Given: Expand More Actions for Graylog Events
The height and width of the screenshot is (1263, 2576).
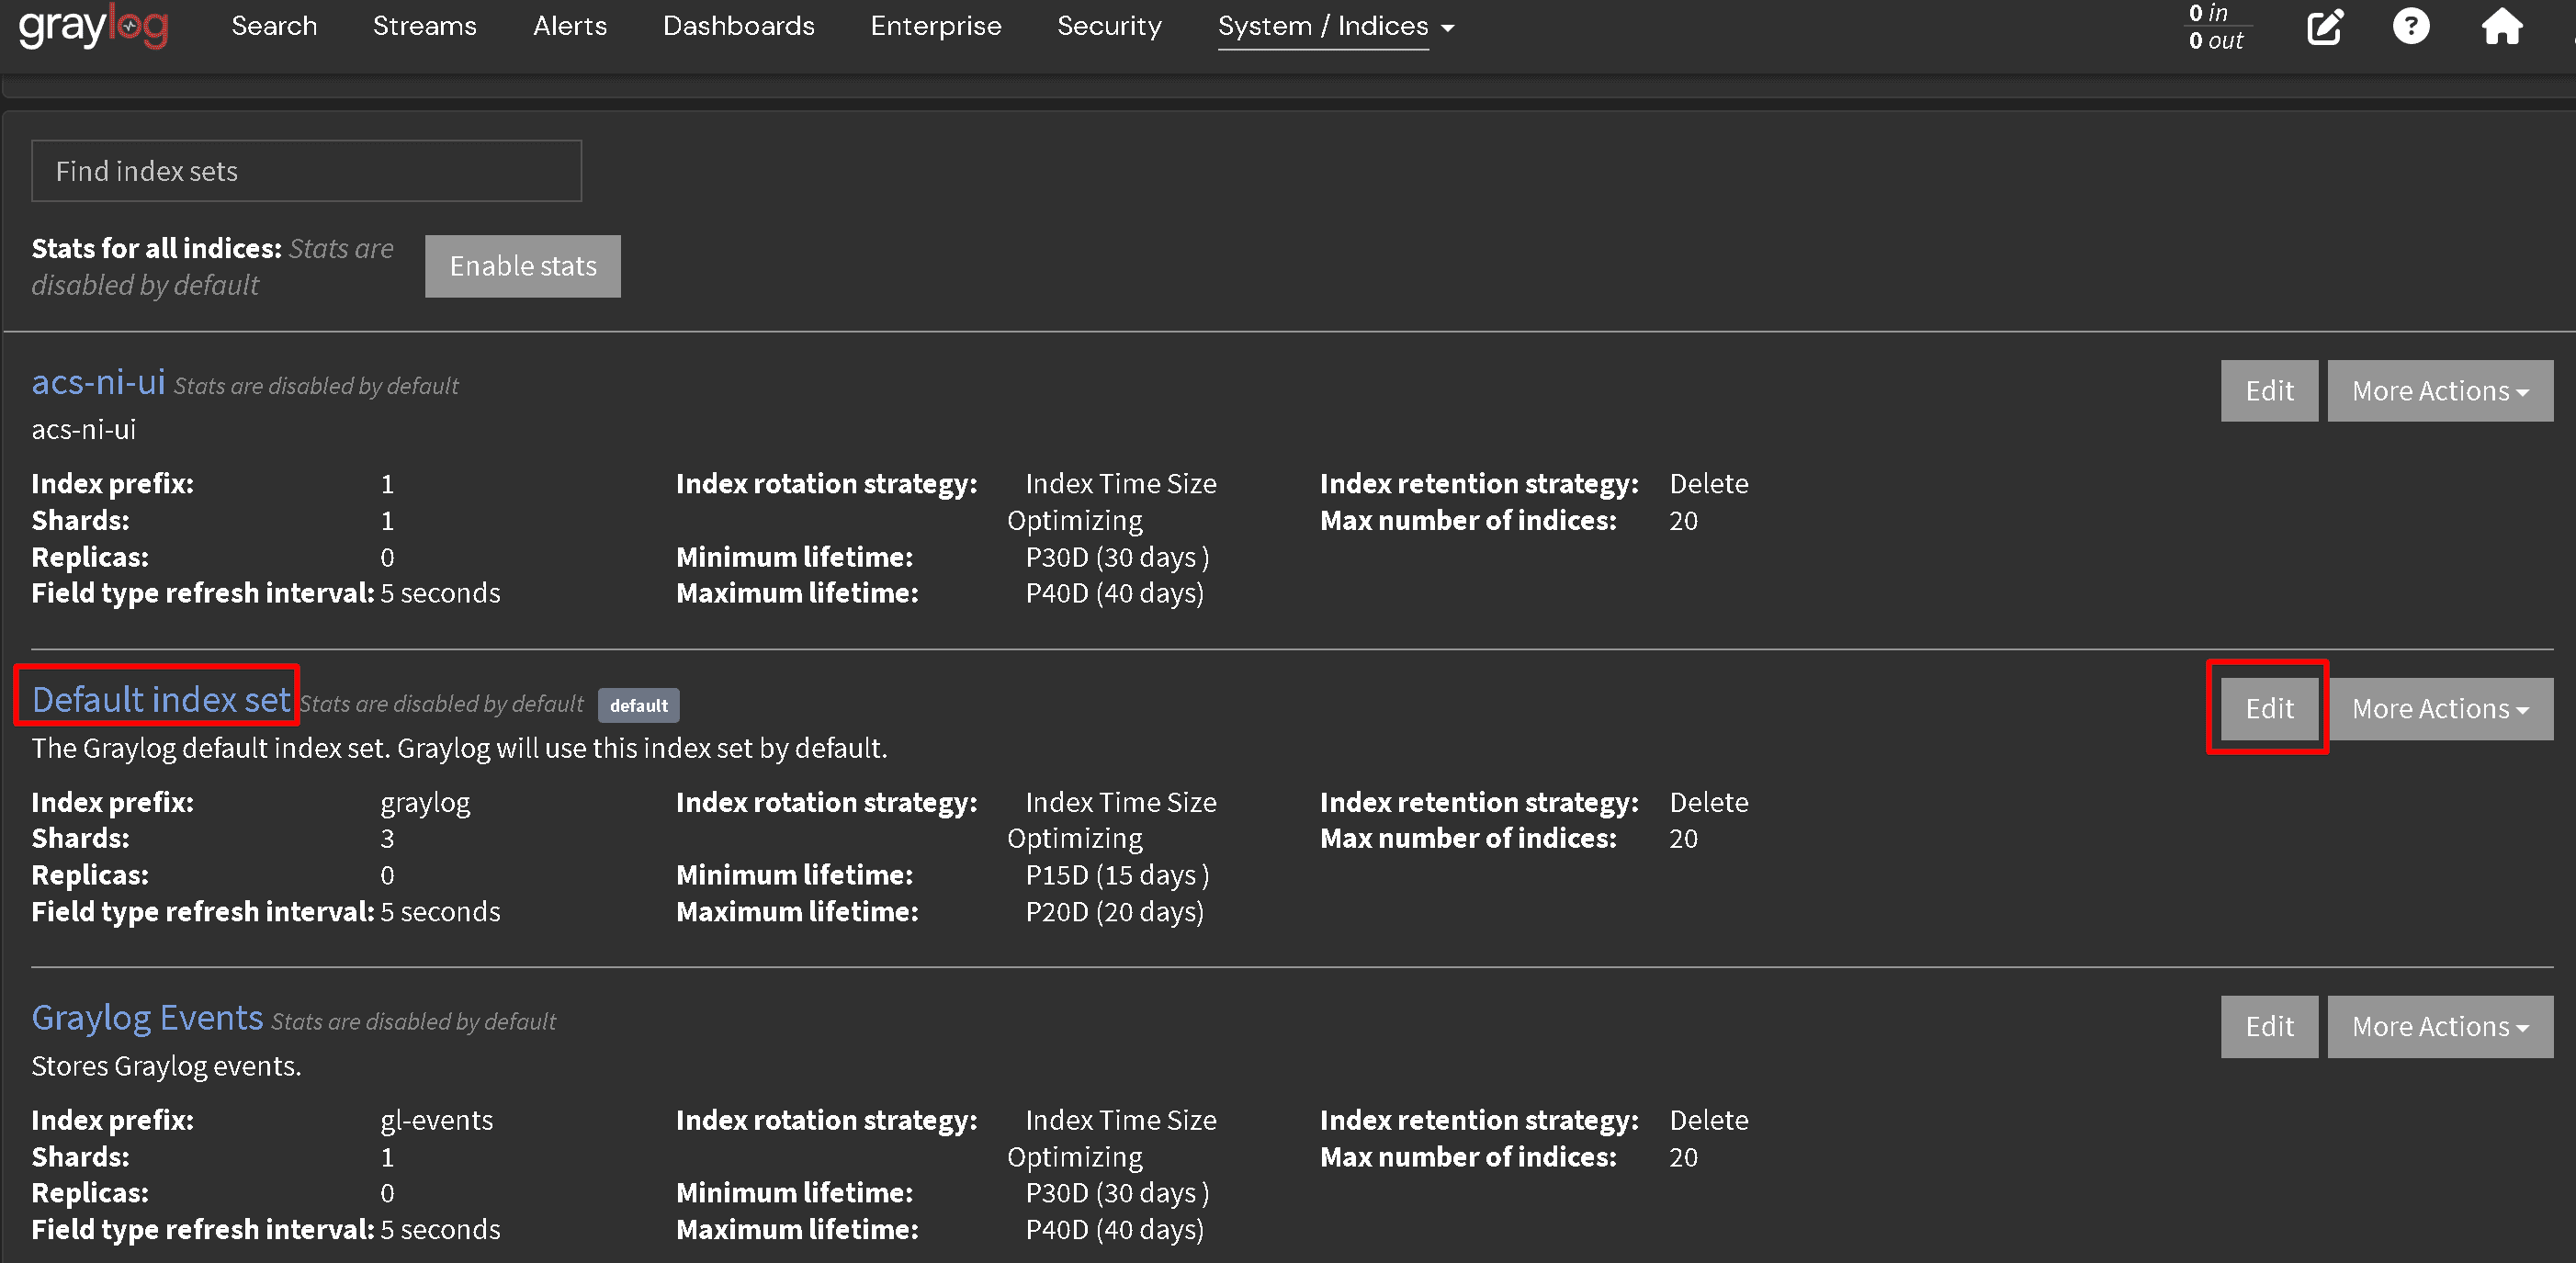Looking at the screenshot, I should pyautogui.click(x=2440, y=1027).
